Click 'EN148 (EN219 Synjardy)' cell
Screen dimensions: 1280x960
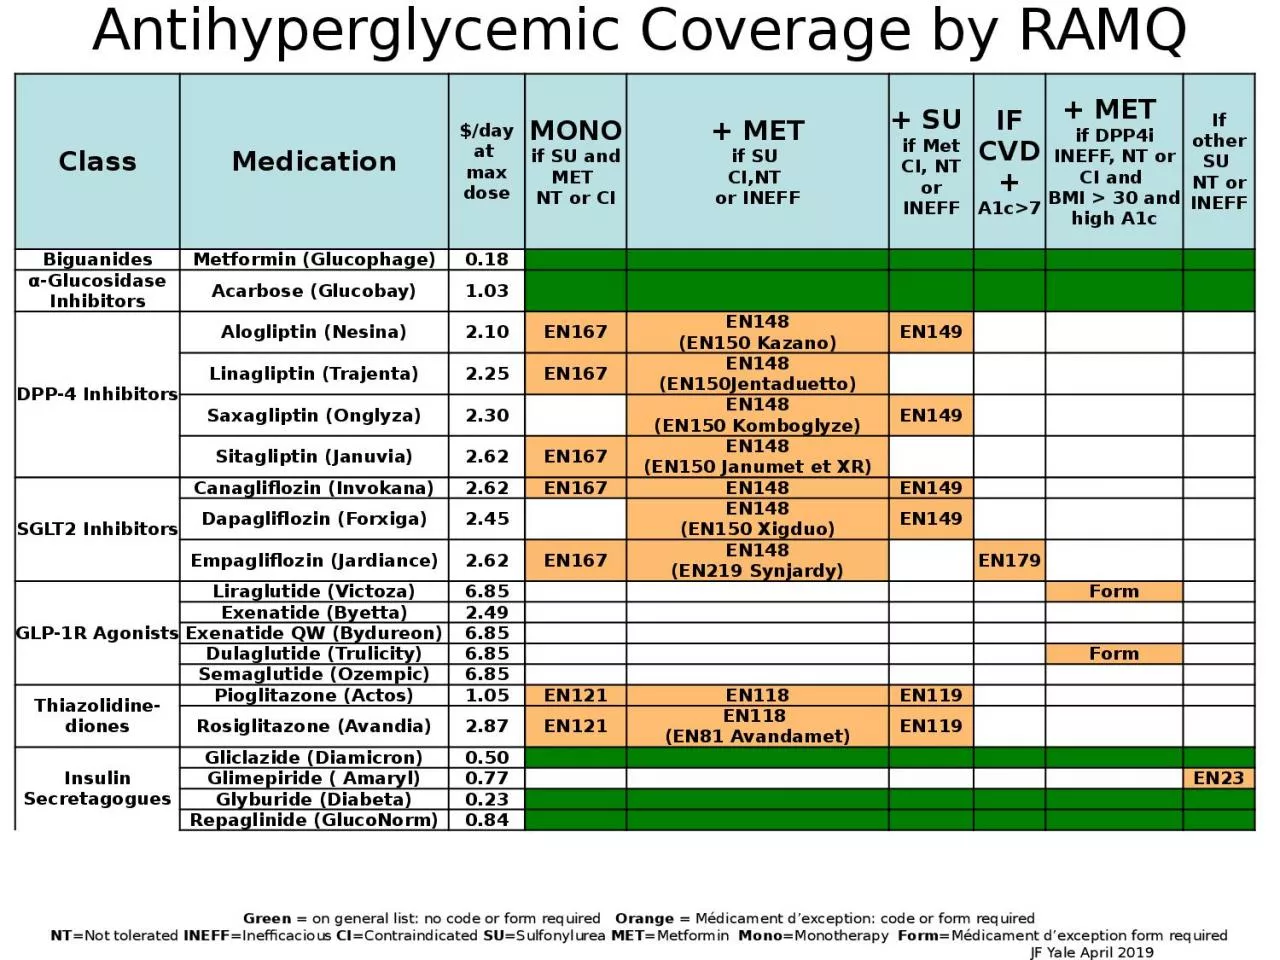[757, 561]
